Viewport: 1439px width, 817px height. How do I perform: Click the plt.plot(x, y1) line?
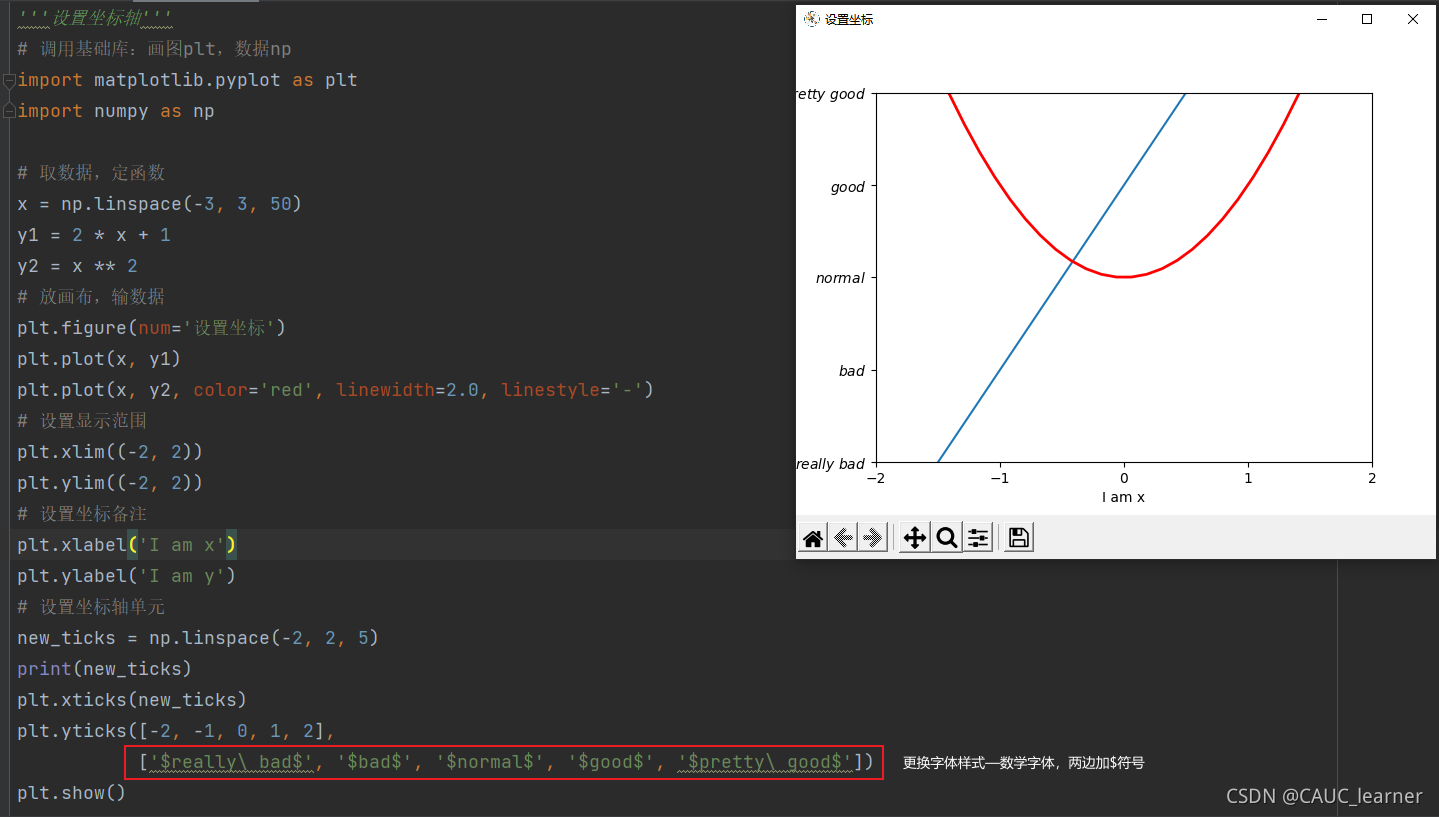99,359
